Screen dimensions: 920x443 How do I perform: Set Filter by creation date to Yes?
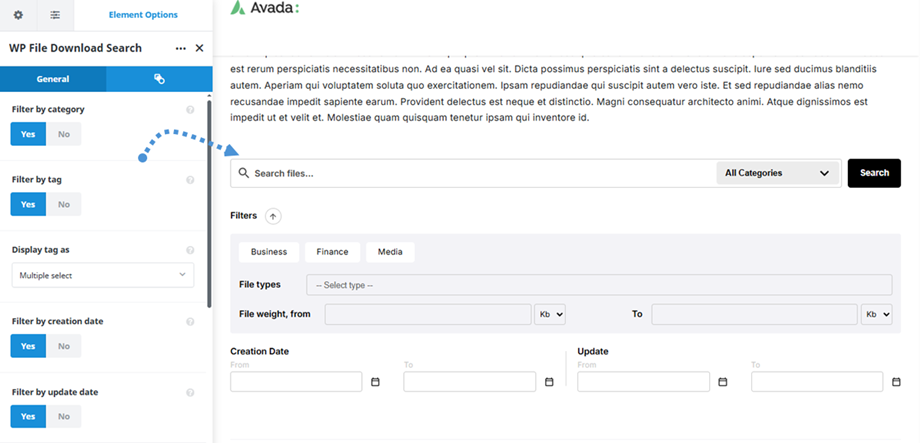click(x=28, y=346)
